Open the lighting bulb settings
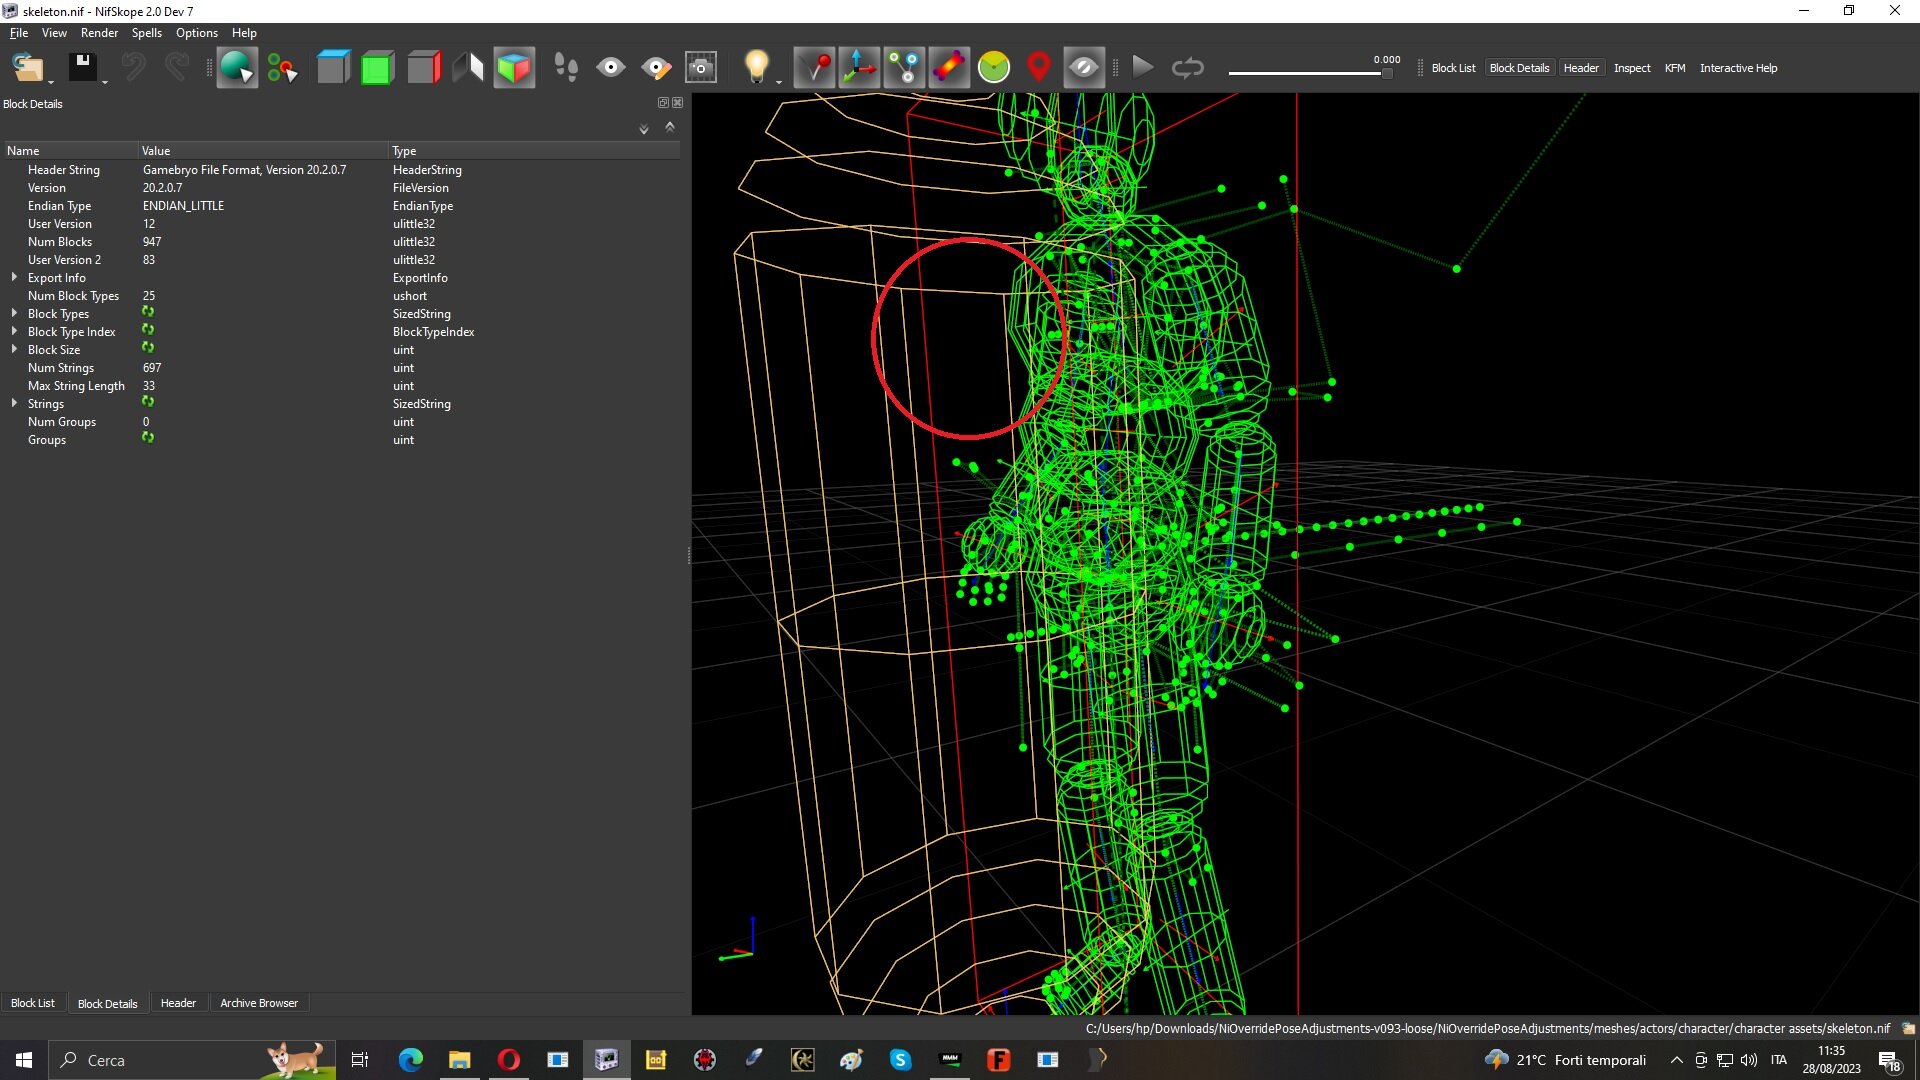 click(757, 68)
